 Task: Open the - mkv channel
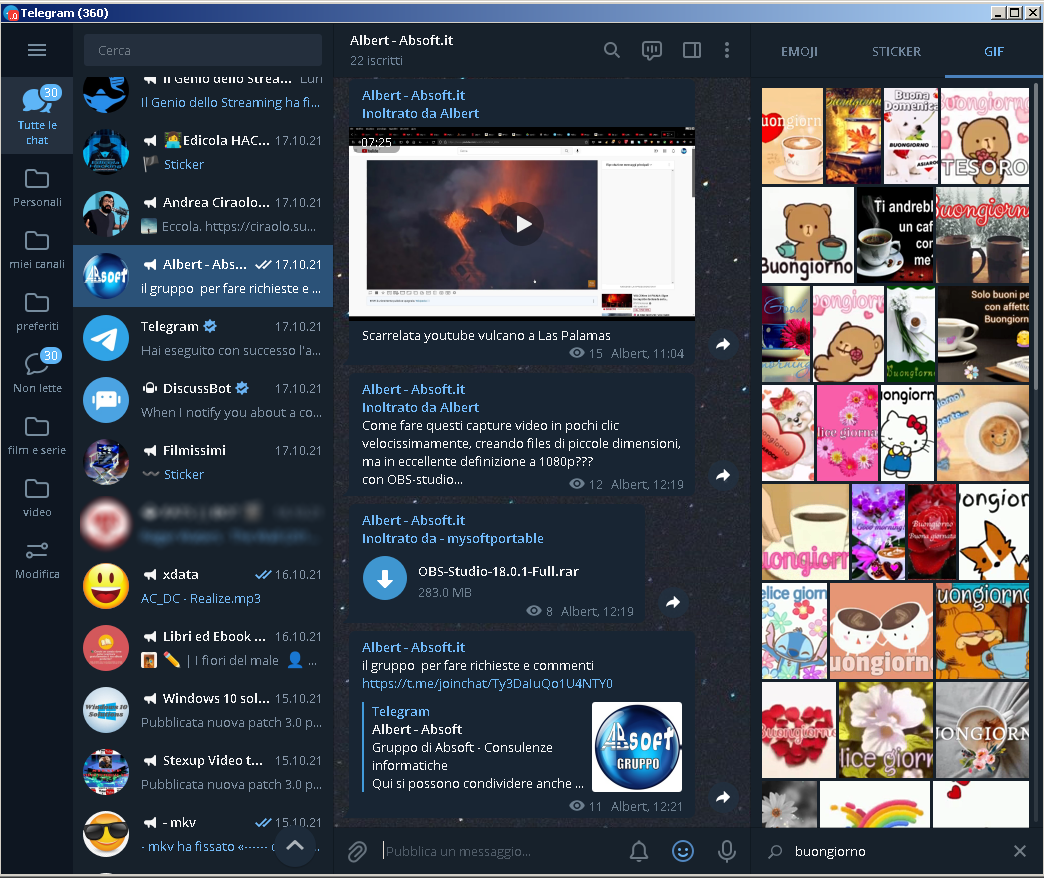coord(203,833)
